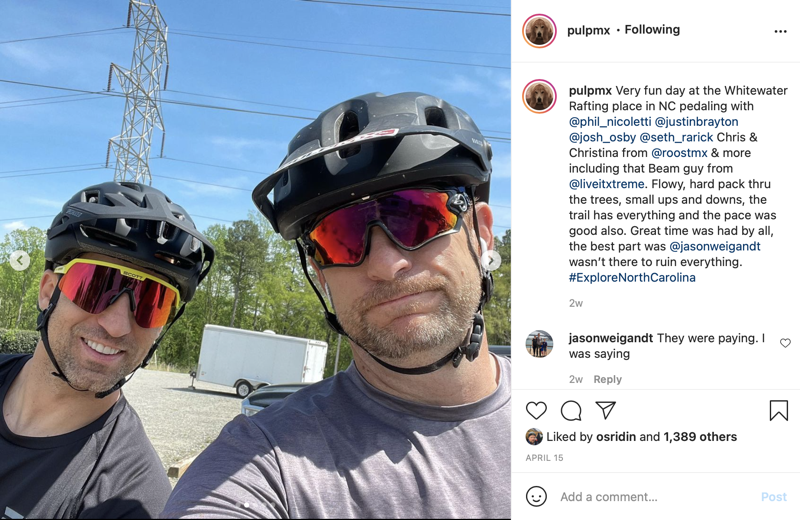View 1,389 others who liked
Screen dimensions: 800x520
(700, 437)
